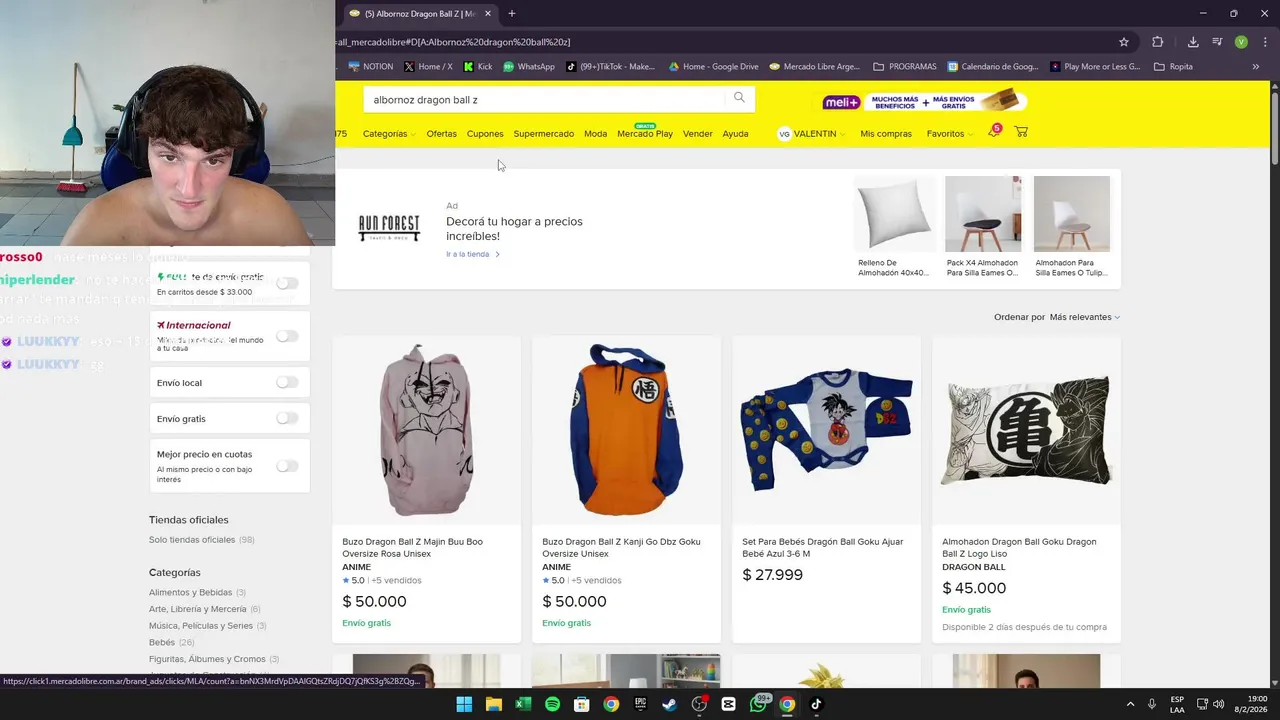
Task: Open Epic Games Launcher from taskbar
Action: [x=640, y=704]
